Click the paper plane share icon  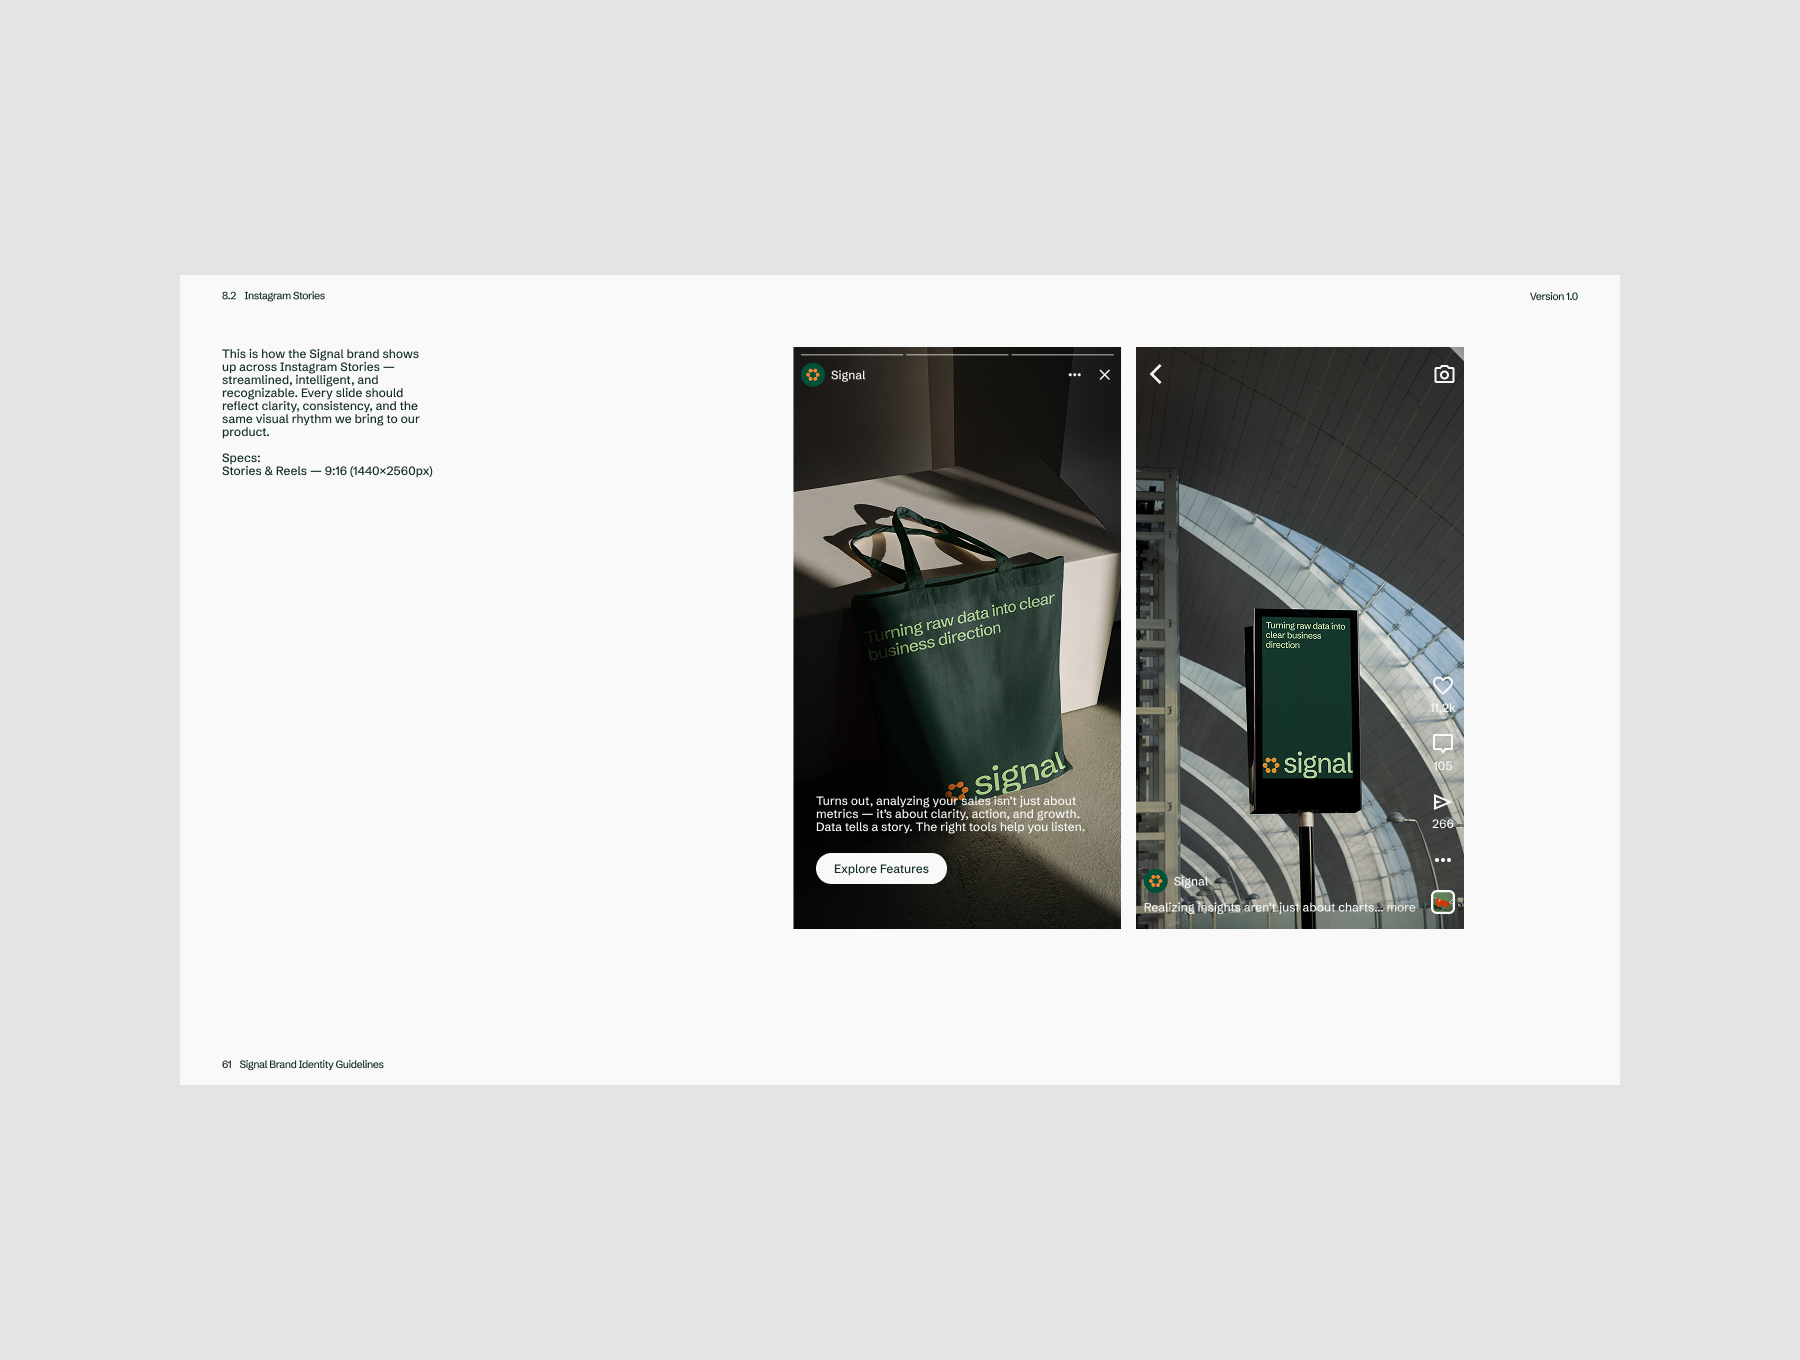[1441, 802]
